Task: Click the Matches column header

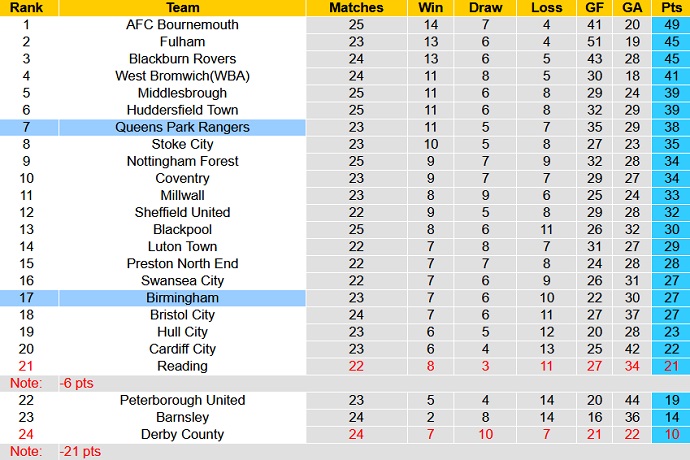Action: pyautogui.click(x=356, y=7)
